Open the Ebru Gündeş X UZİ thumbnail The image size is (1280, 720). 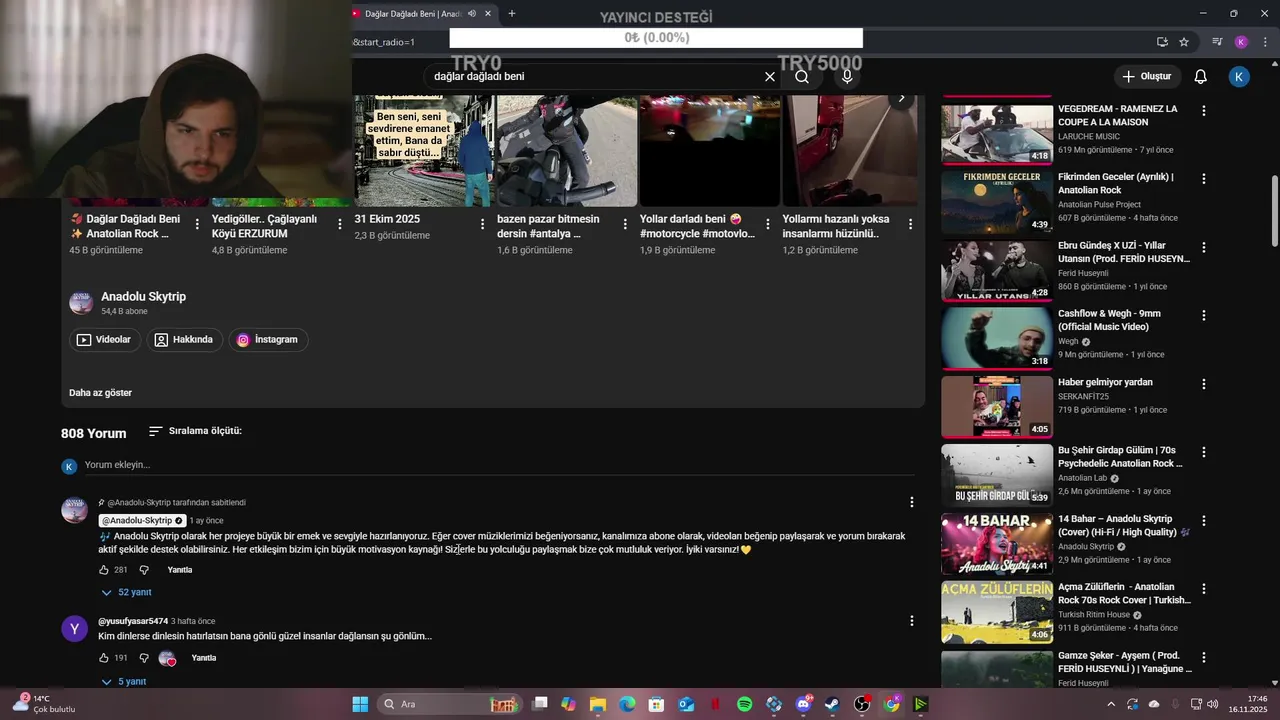[997, 271]
